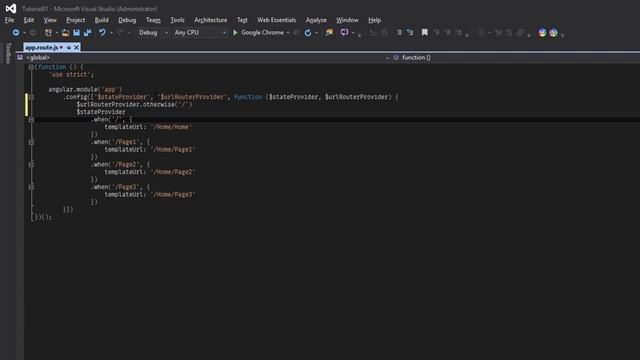The height and width of the screenshot is (360, 640).
Task: Click the Browser Refresh icon
Action: pyautogui.click(x=308, y=33)
